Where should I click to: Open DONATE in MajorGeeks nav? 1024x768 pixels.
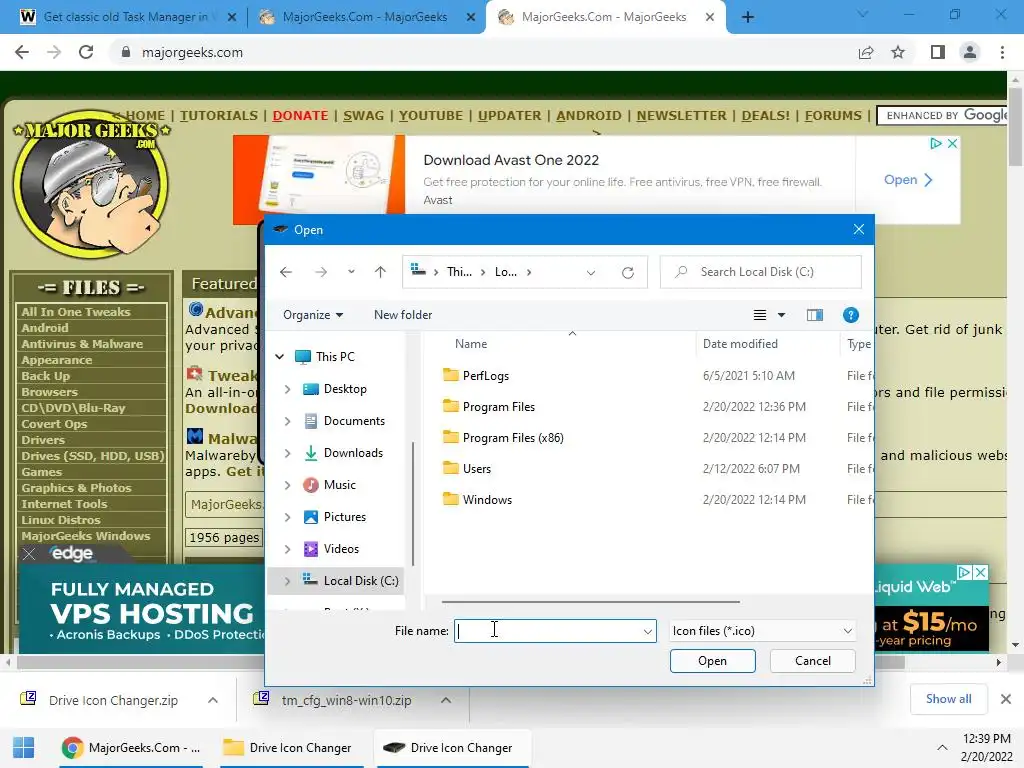point(300,116)
